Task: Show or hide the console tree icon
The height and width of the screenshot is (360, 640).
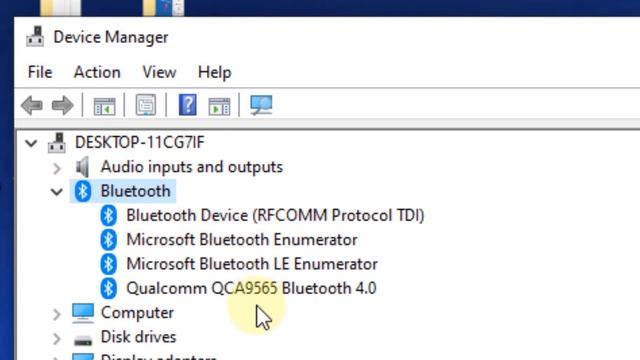Action: coord(104,105)
